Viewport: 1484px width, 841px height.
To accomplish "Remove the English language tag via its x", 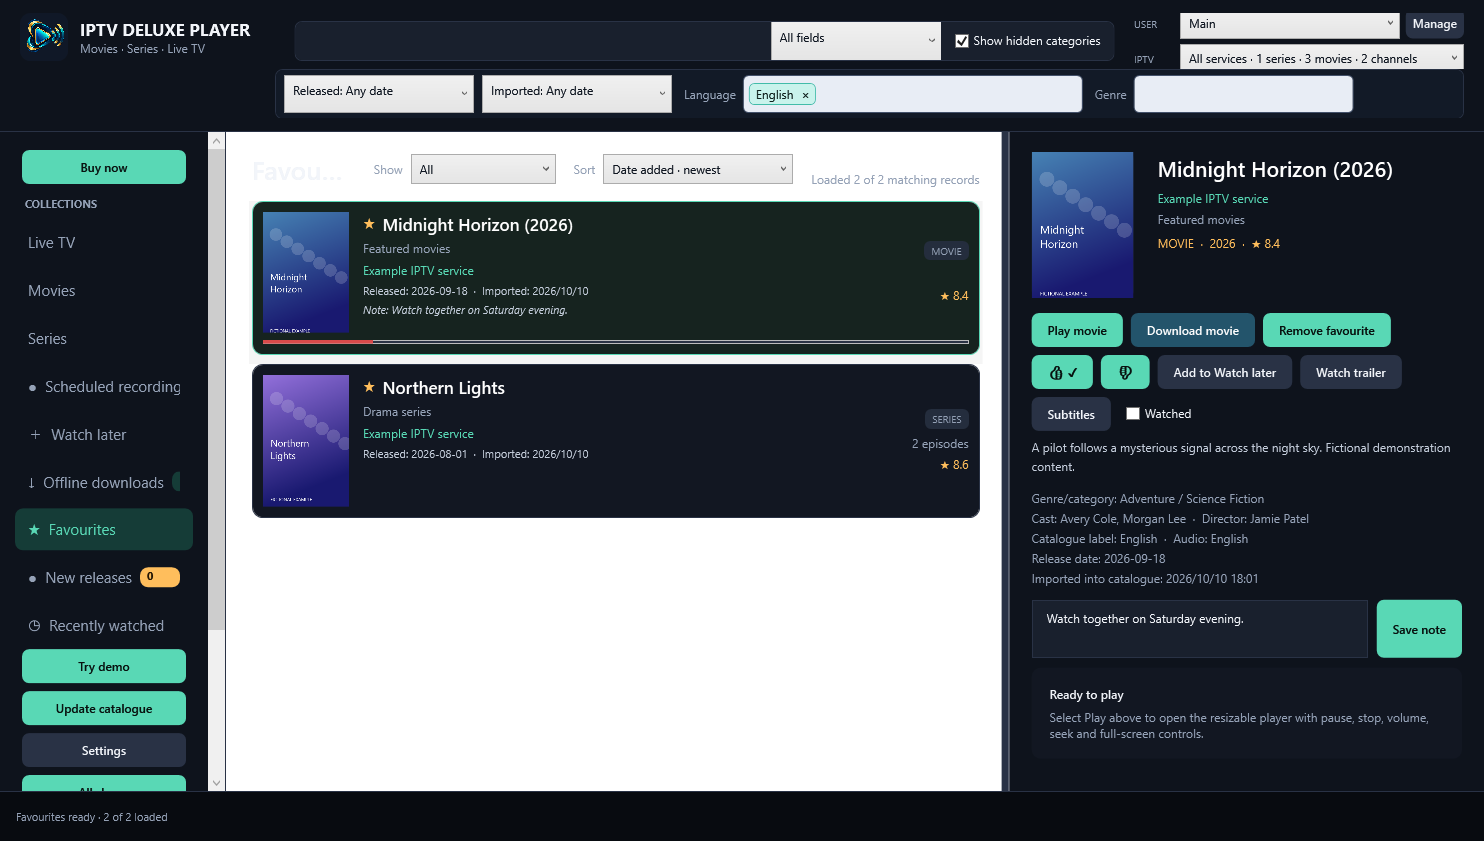I will (x=805, y=95).
